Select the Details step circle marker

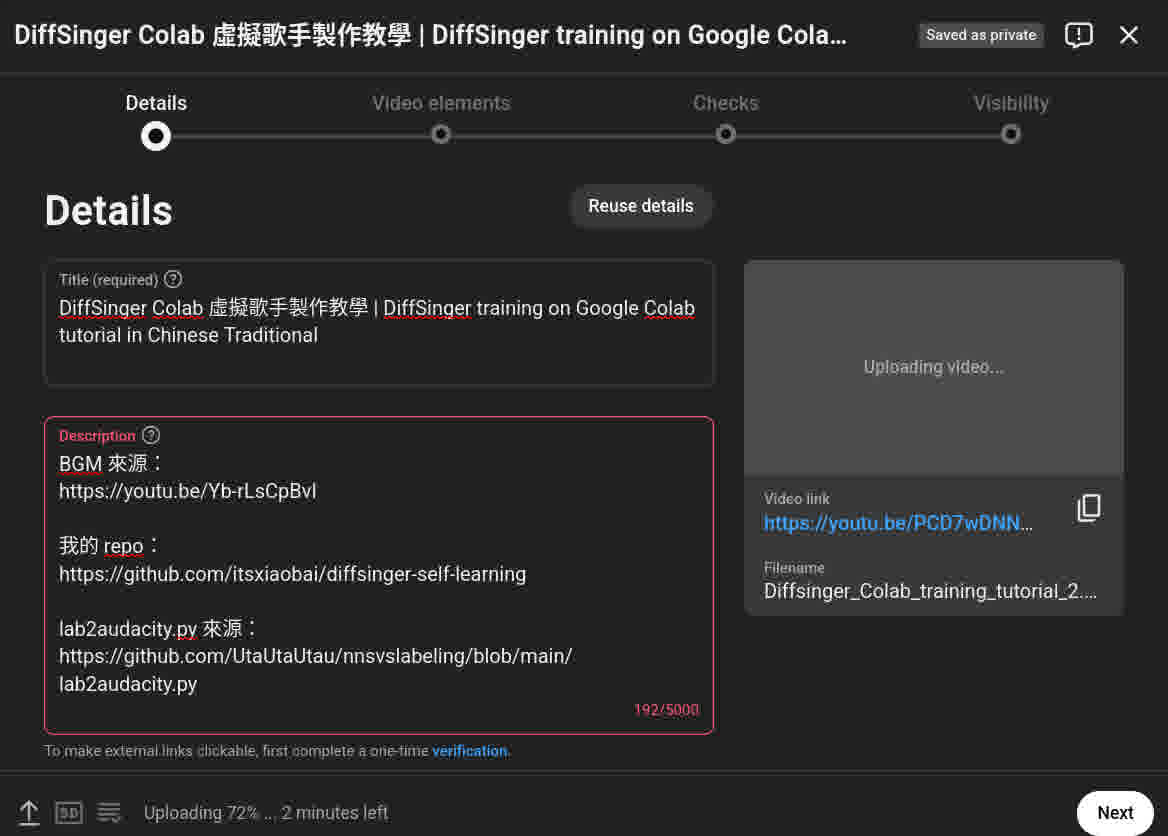pyautogui.click(x=156, y=136)
